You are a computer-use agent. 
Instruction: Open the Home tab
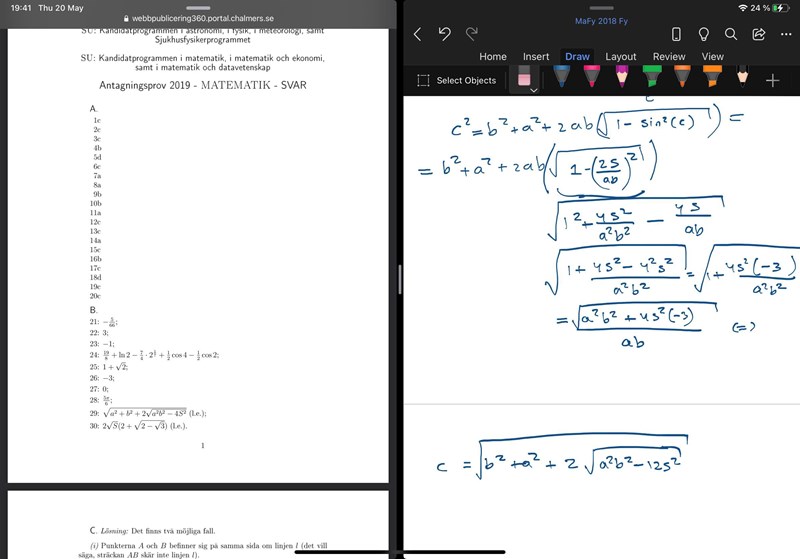click(x=493, y=57)
